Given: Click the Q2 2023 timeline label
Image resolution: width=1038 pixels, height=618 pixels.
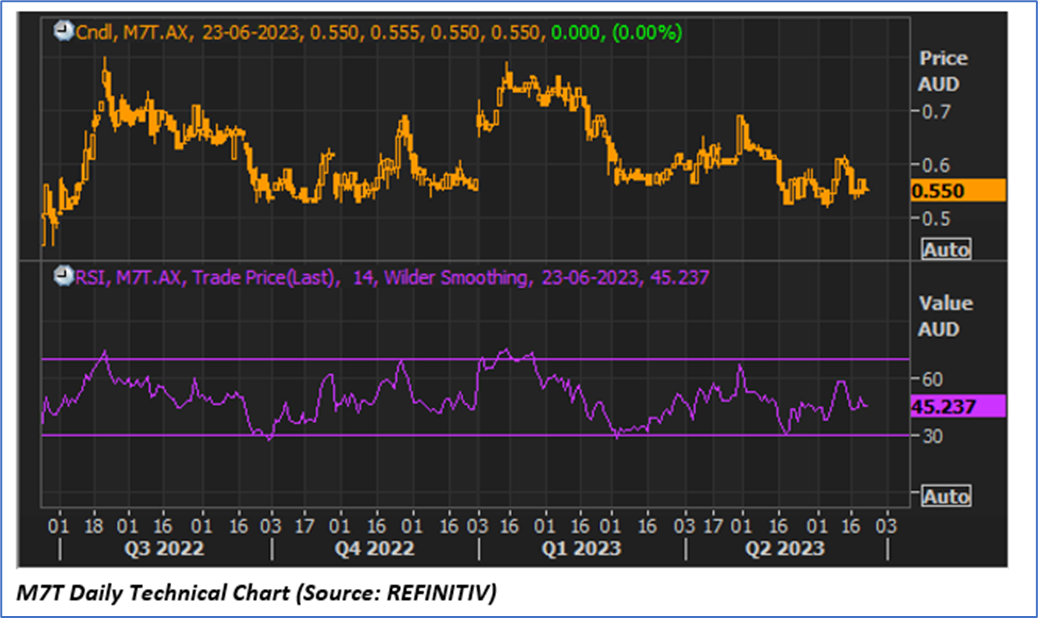Looking at the screenshot, I should (x=784, y=549).
